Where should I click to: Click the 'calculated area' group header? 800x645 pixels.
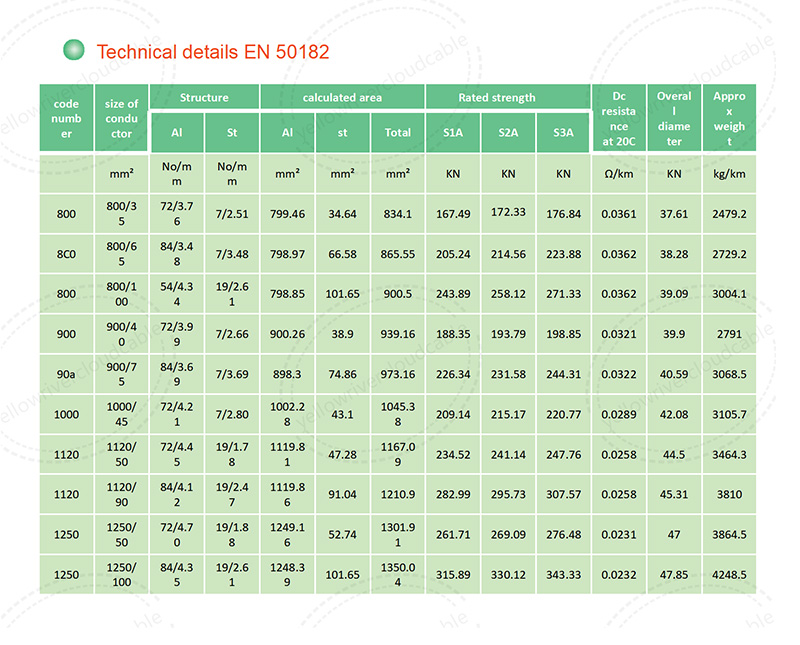pos(342,97)
